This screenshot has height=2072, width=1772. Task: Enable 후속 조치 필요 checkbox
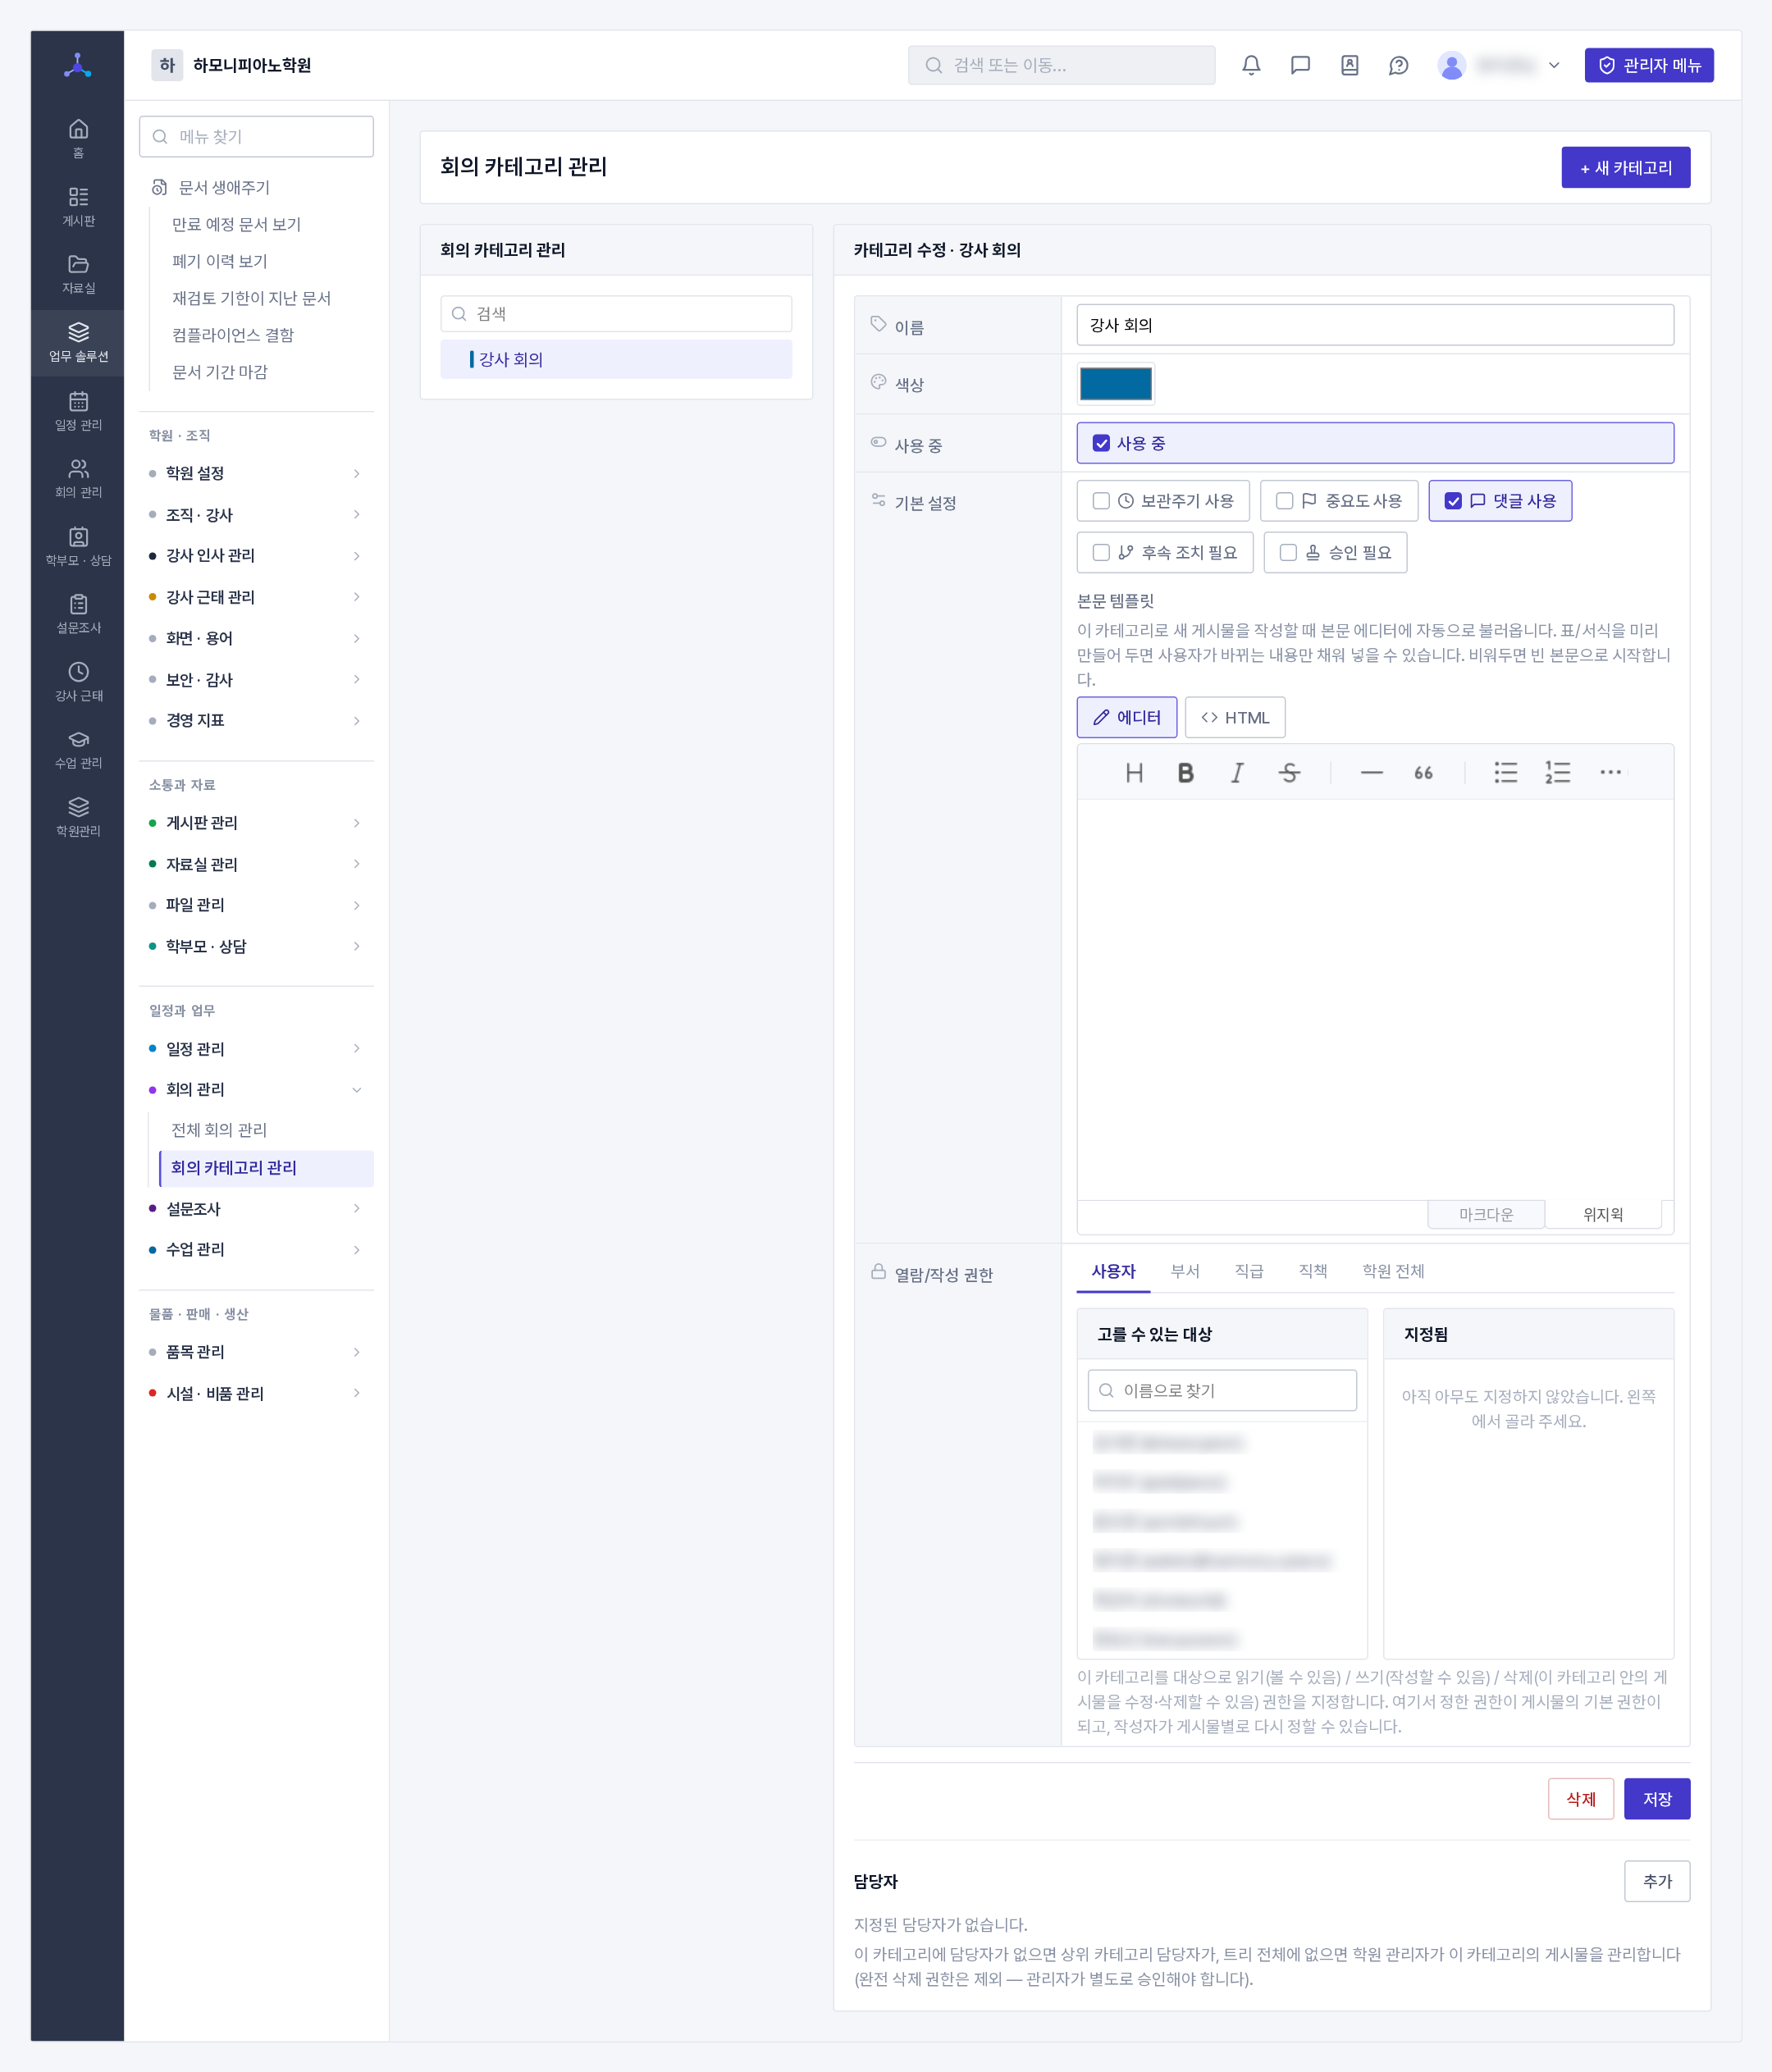click(x=1101, y=553)
